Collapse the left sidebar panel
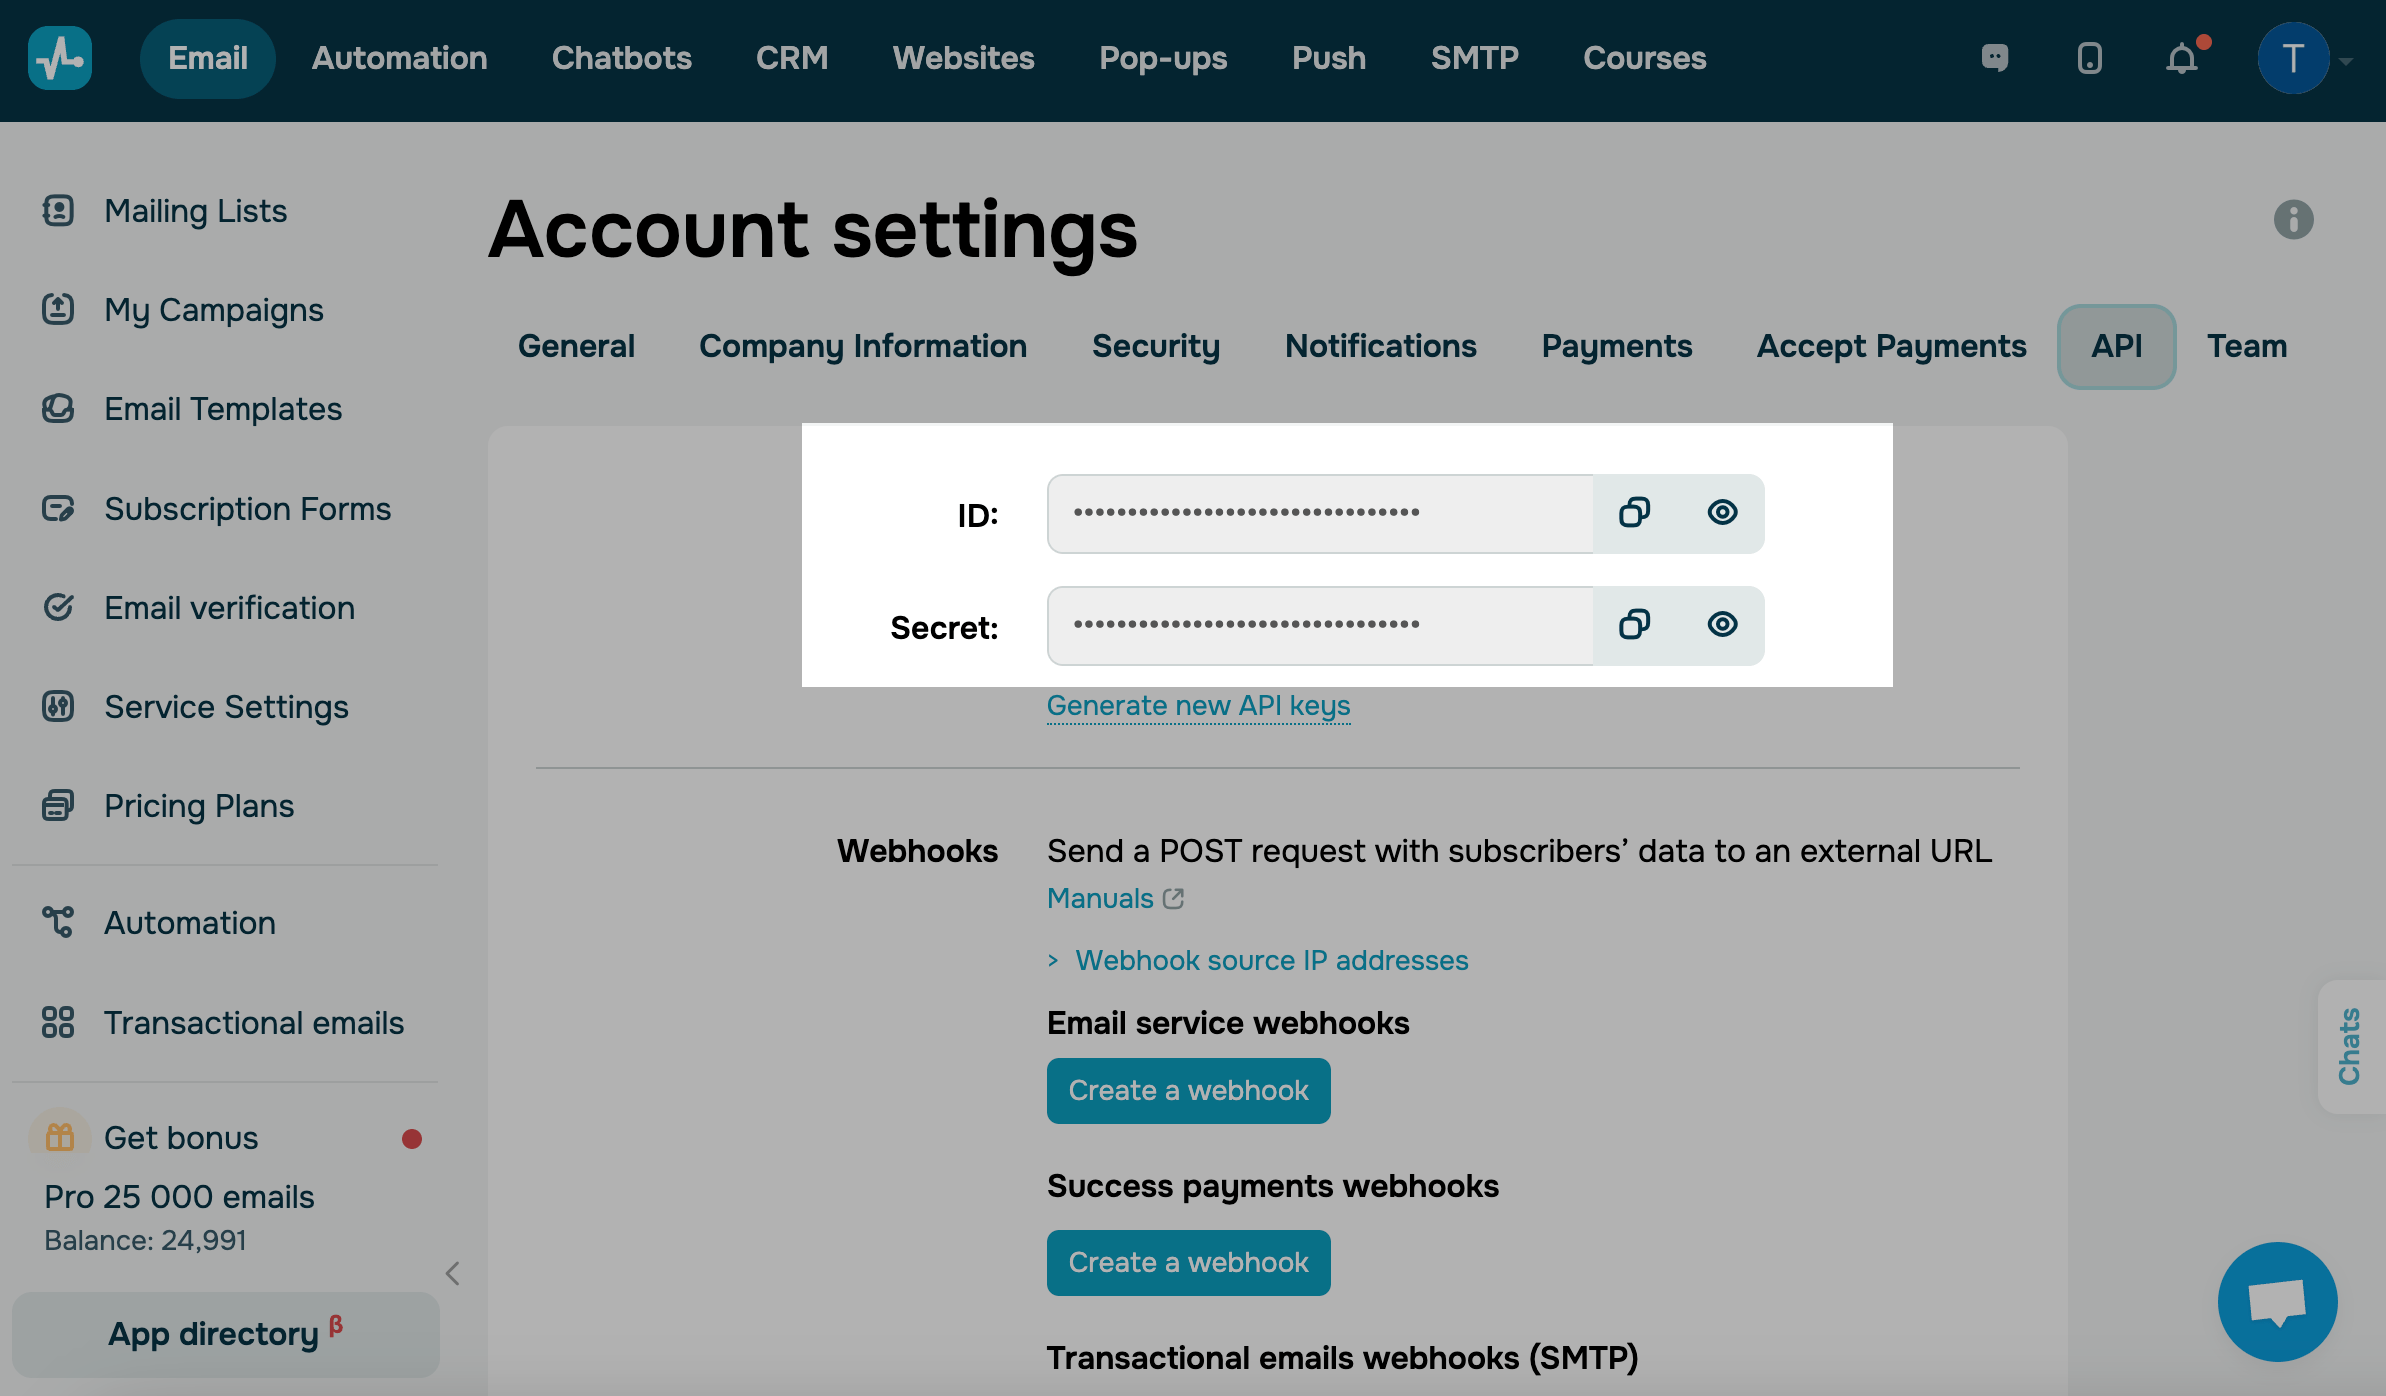This screenshot has width=2386, height=1396. (453, 1273)
